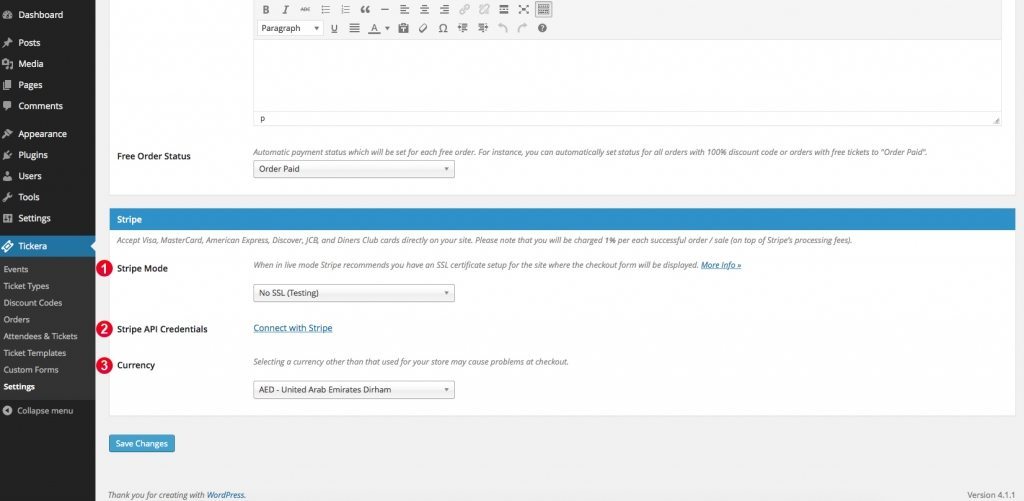1024x501 pixels.
Task: Open the text color picker arrow
Action: [387, 28]
